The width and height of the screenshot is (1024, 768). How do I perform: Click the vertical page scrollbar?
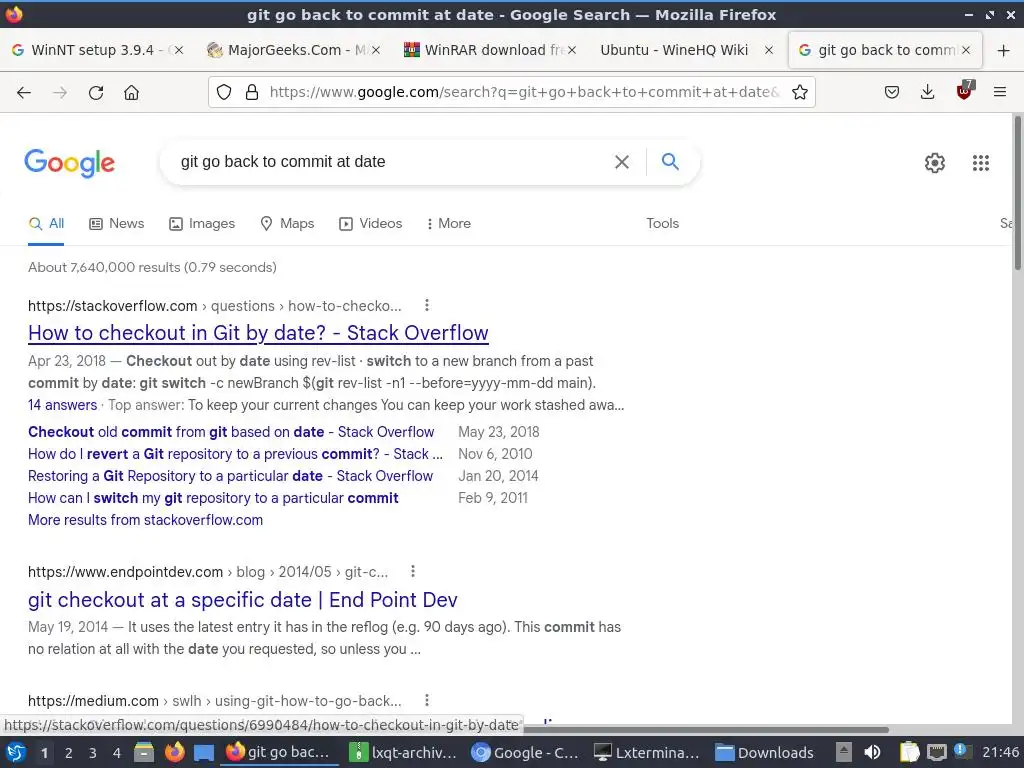pos(1017,193)
